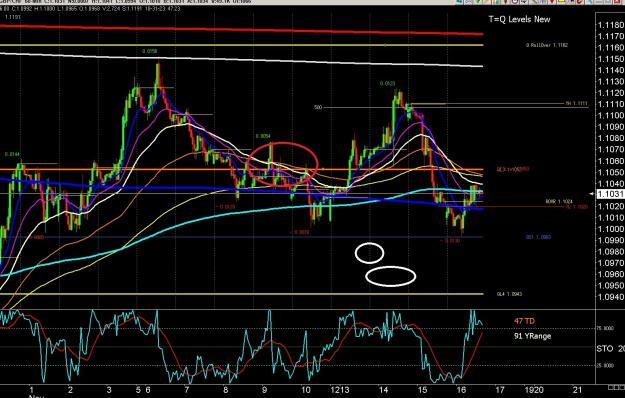The width and height of the screenshot is (625, 398).
Task: Select date 7 on the time axis
Action: coord(187,390)
